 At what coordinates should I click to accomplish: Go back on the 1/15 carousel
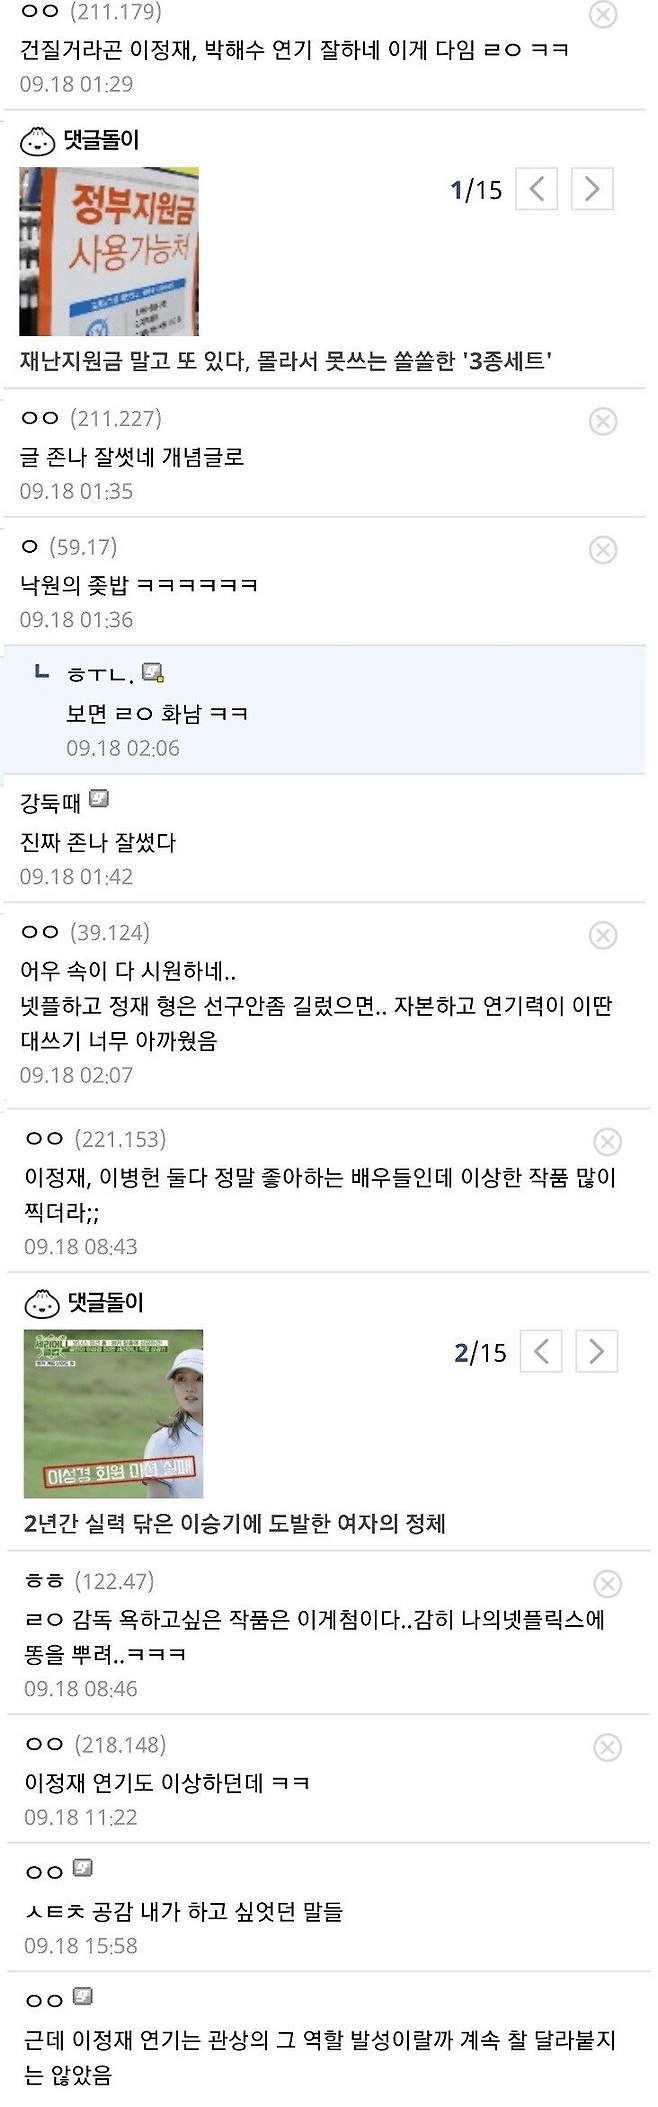pos(538,189)
